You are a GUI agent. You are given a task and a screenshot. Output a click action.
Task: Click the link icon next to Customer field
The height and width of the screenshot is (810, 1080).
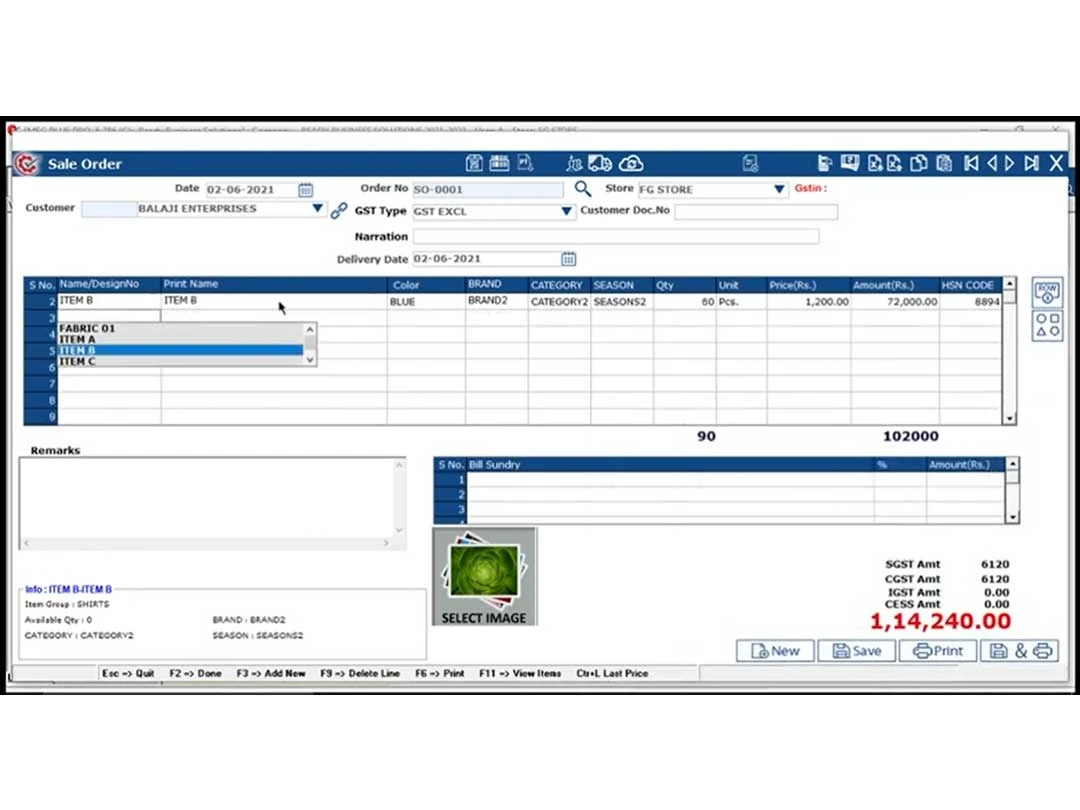tap(339, 210)
